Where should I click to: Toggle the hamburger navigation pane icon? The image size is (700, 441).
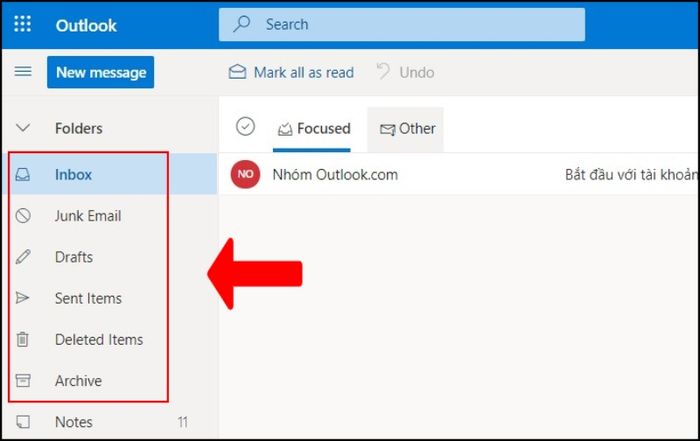tap(23, 71)
